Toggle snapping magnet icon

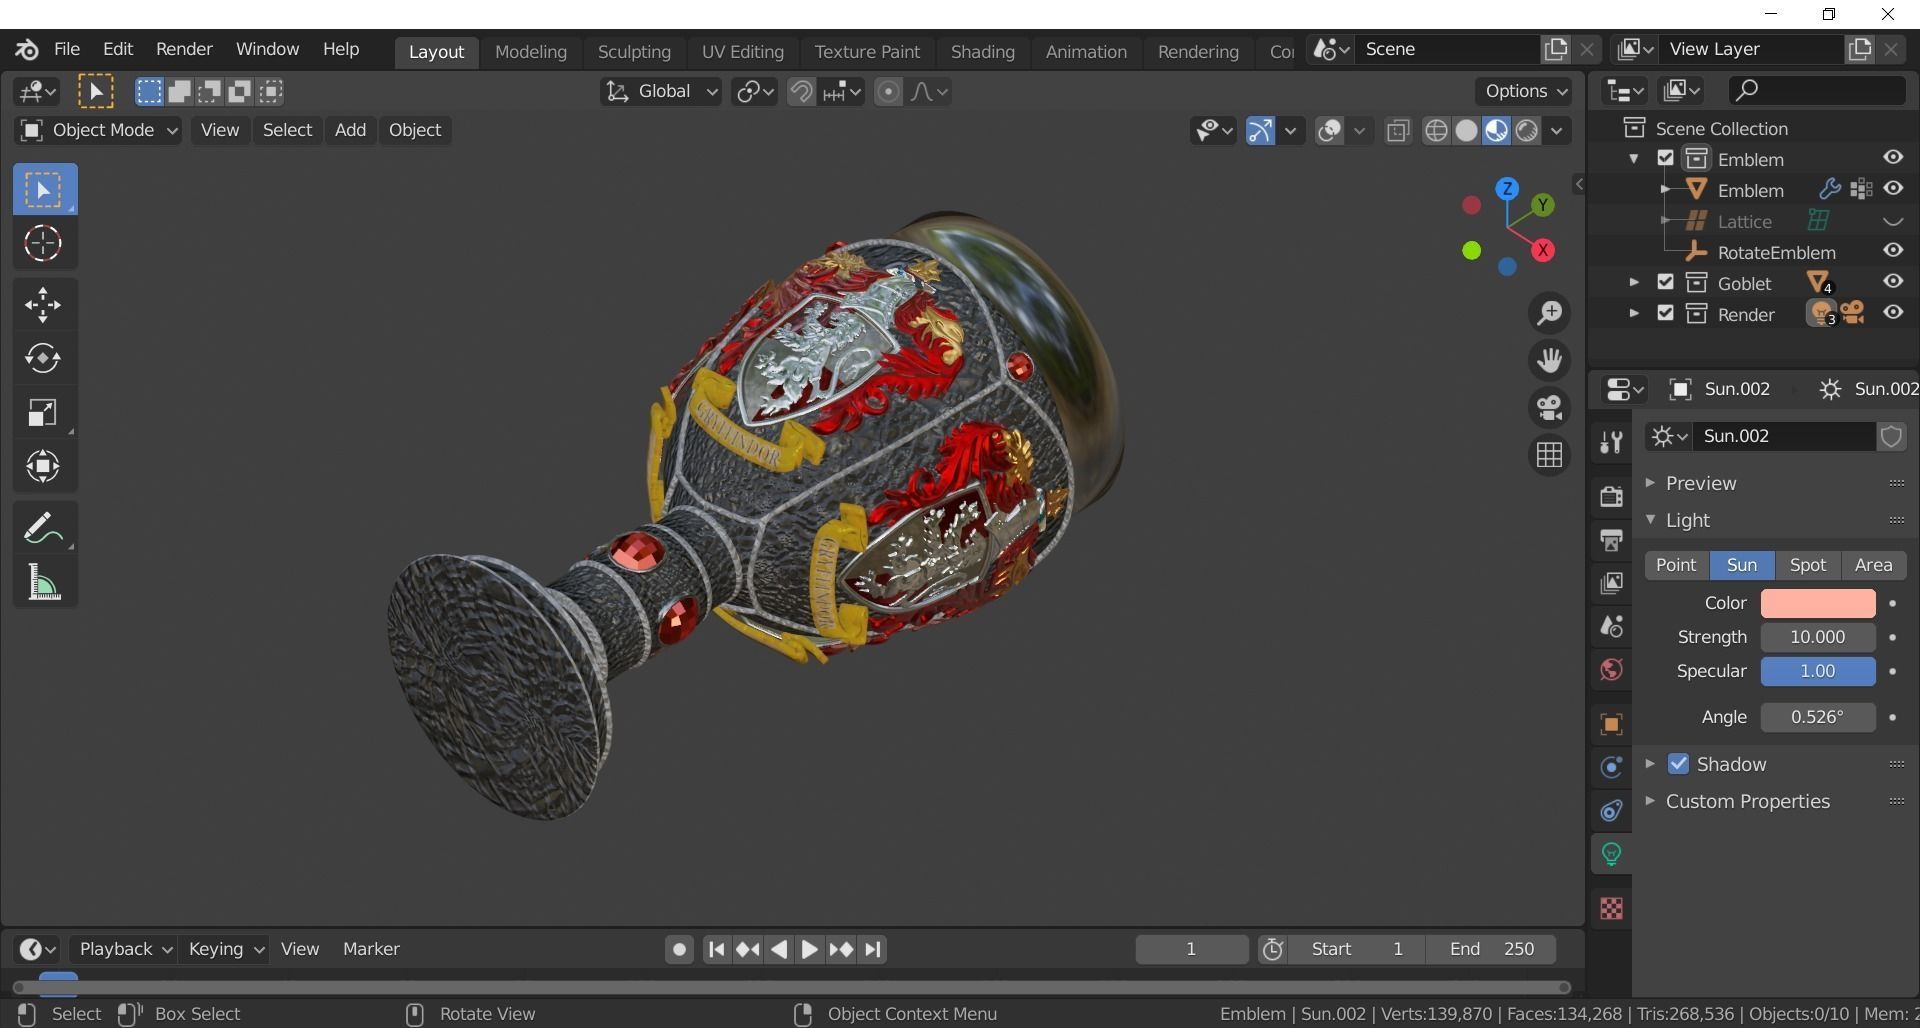click(x=801, y=92)
